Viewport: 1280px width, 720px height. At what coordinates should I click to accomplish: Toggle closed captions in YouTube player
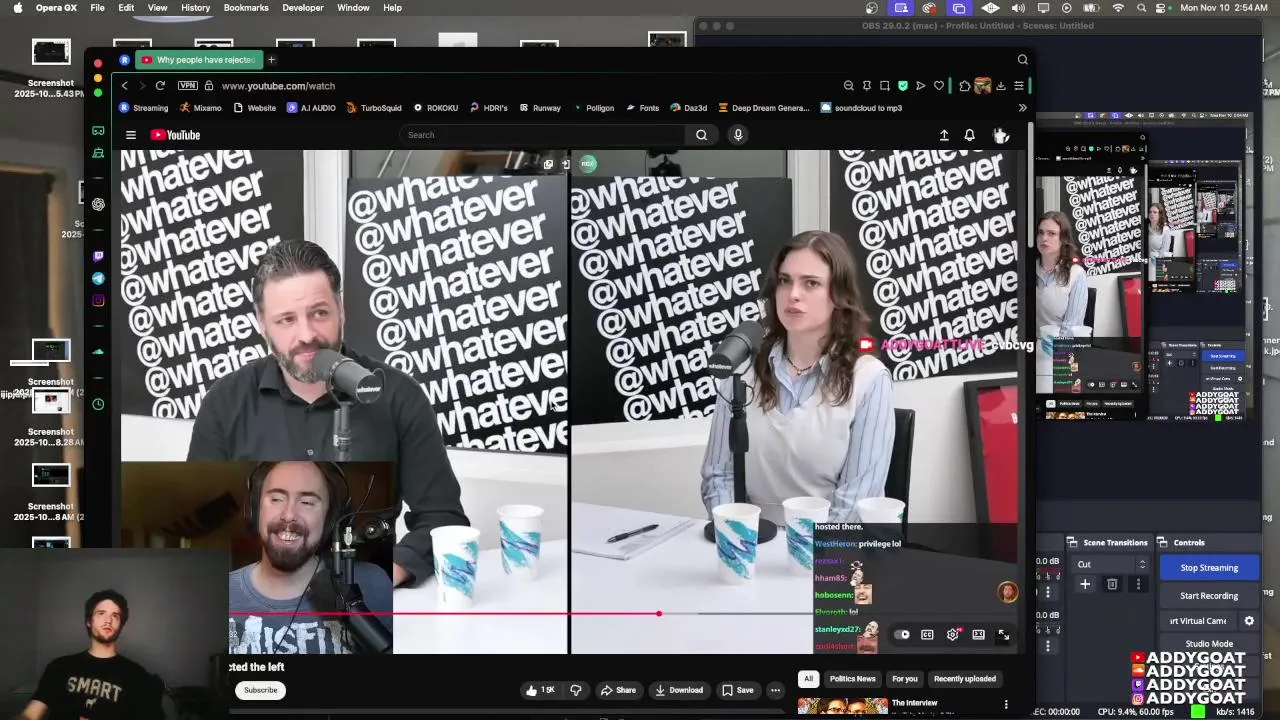tap(927, 634)
